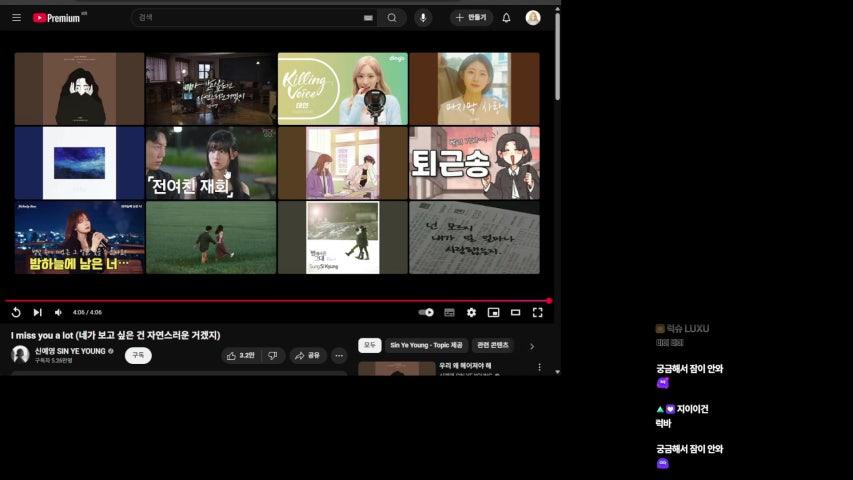The height and width of the screenshot is (480, 853).
Task: Skip to the next video
Action: [x=38, y=312]
